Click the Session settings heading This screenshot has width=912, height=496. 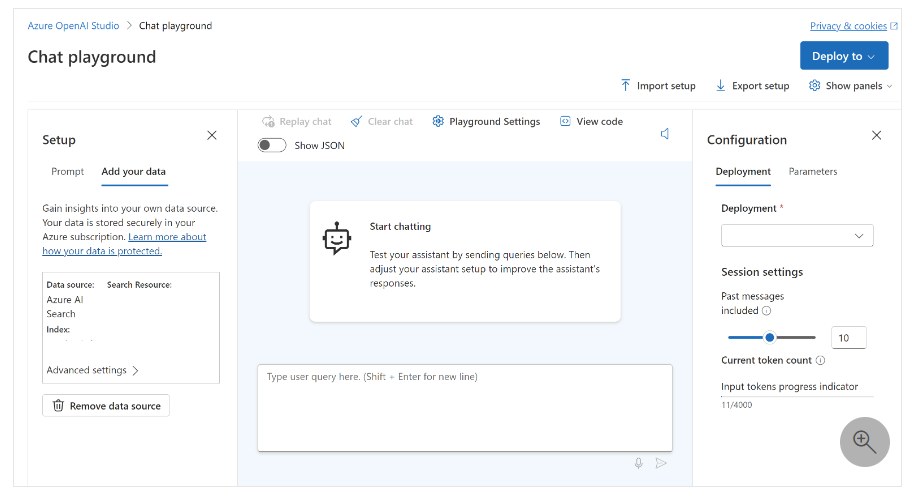click(762, 272)
